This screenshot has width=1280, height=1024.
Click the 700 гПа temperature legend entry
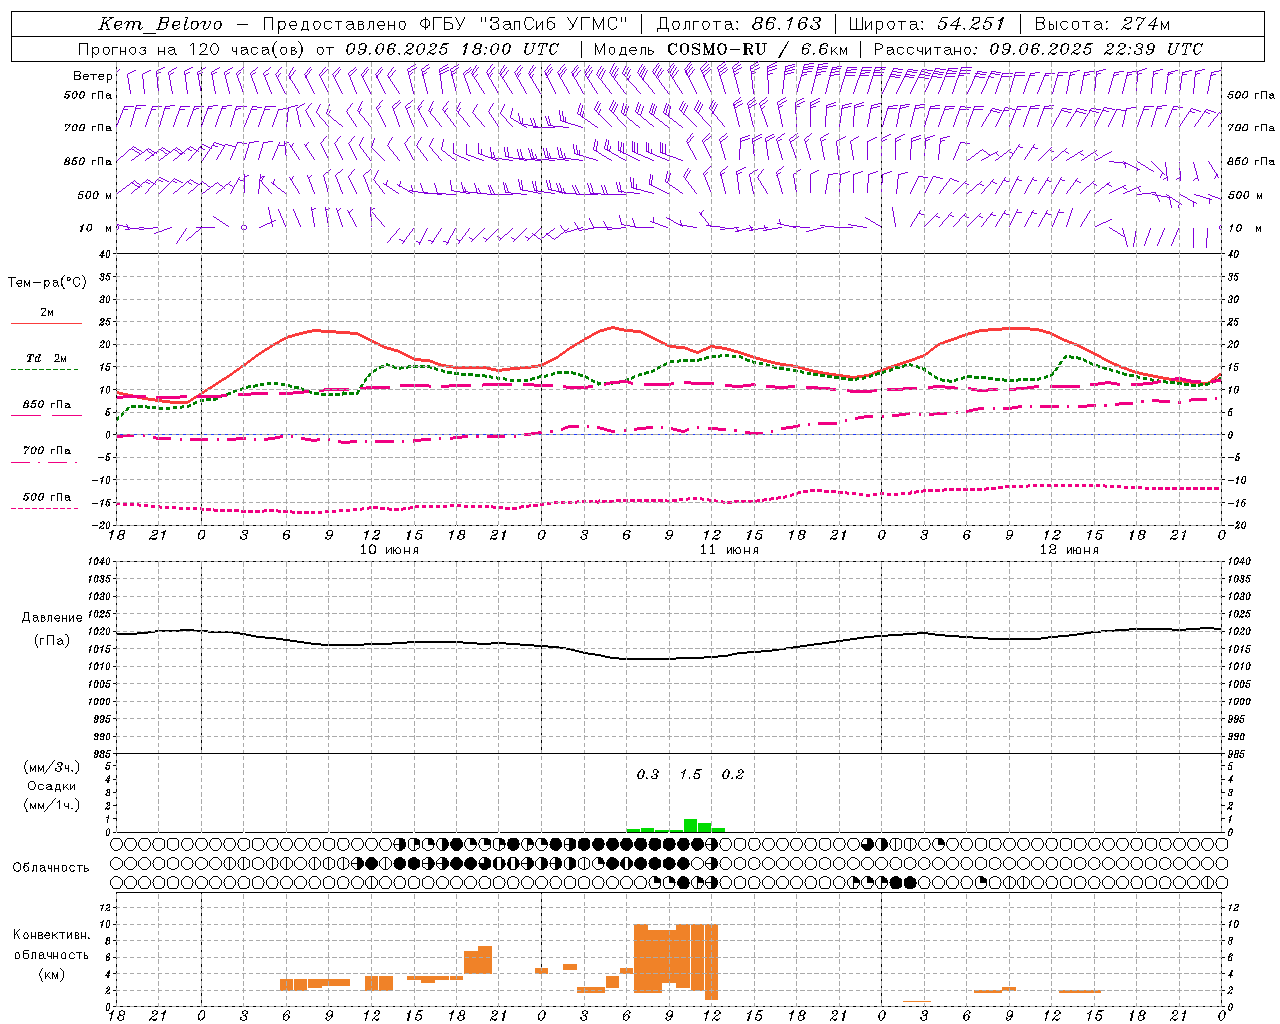(46, 451)
